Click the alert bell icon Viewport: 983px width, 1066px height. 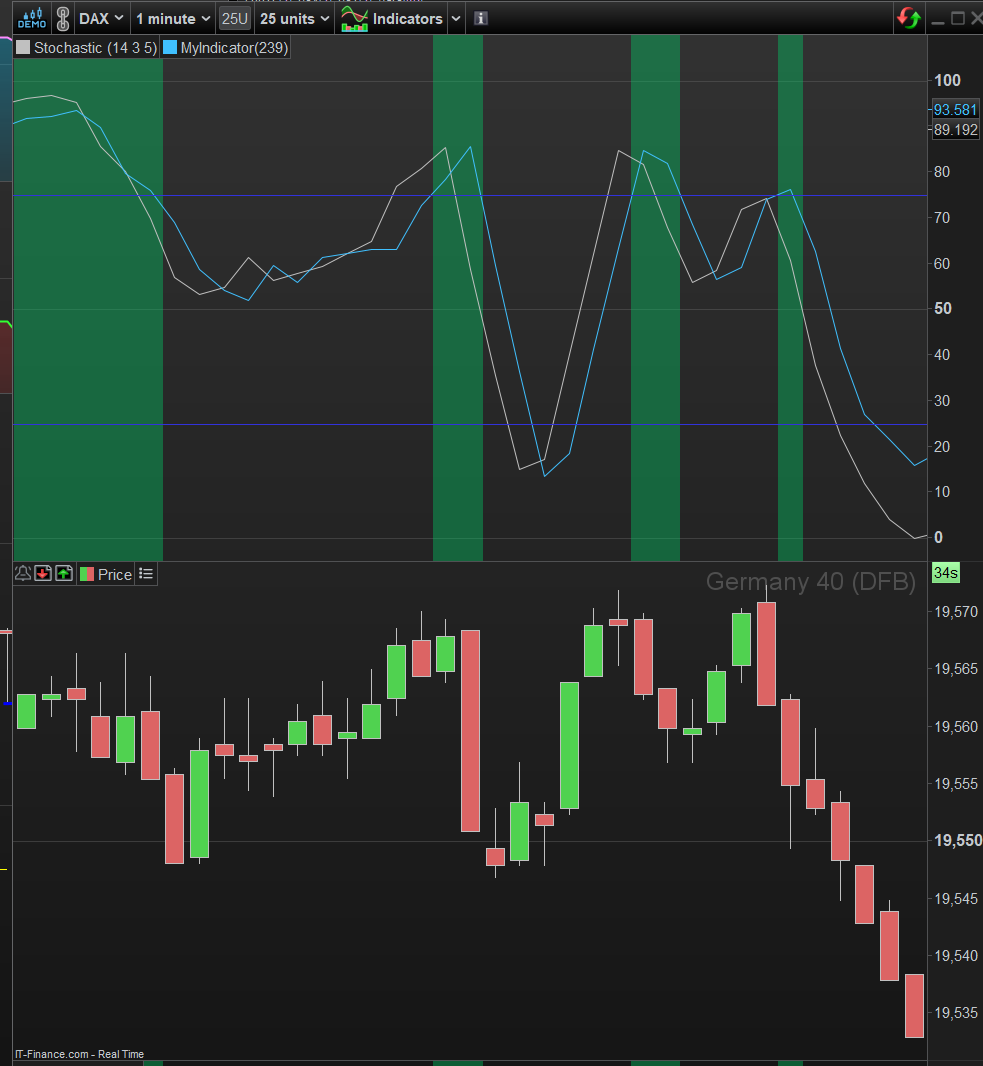click(22, 574)
